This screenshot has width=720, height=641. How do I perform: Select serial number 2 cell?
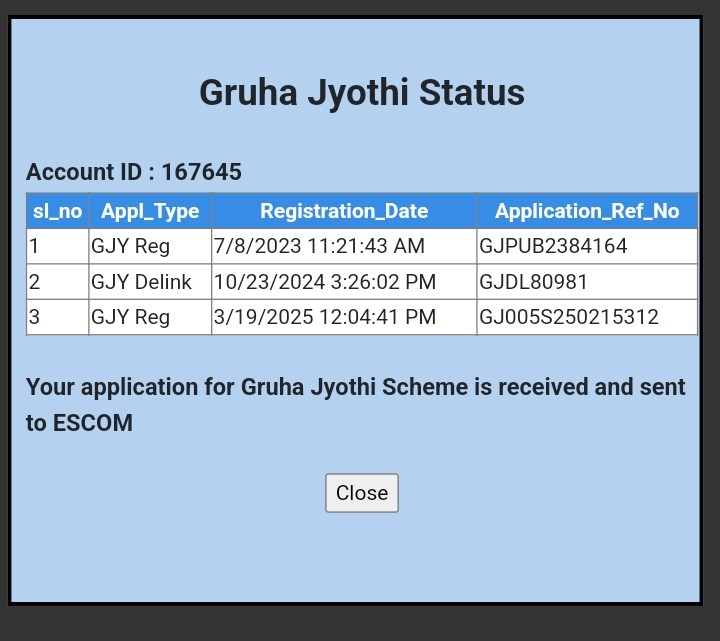coord(57,281)
